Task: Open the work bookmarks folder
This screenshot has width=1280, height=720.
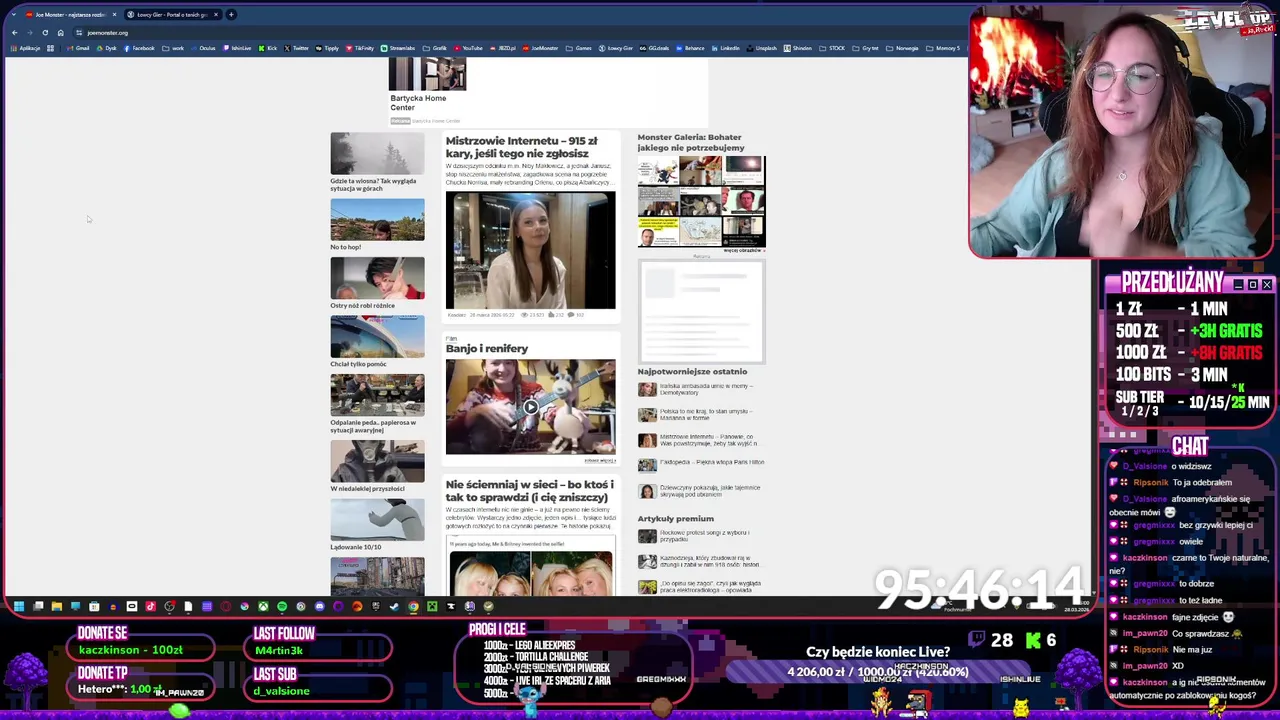Action: pos(173,48)
